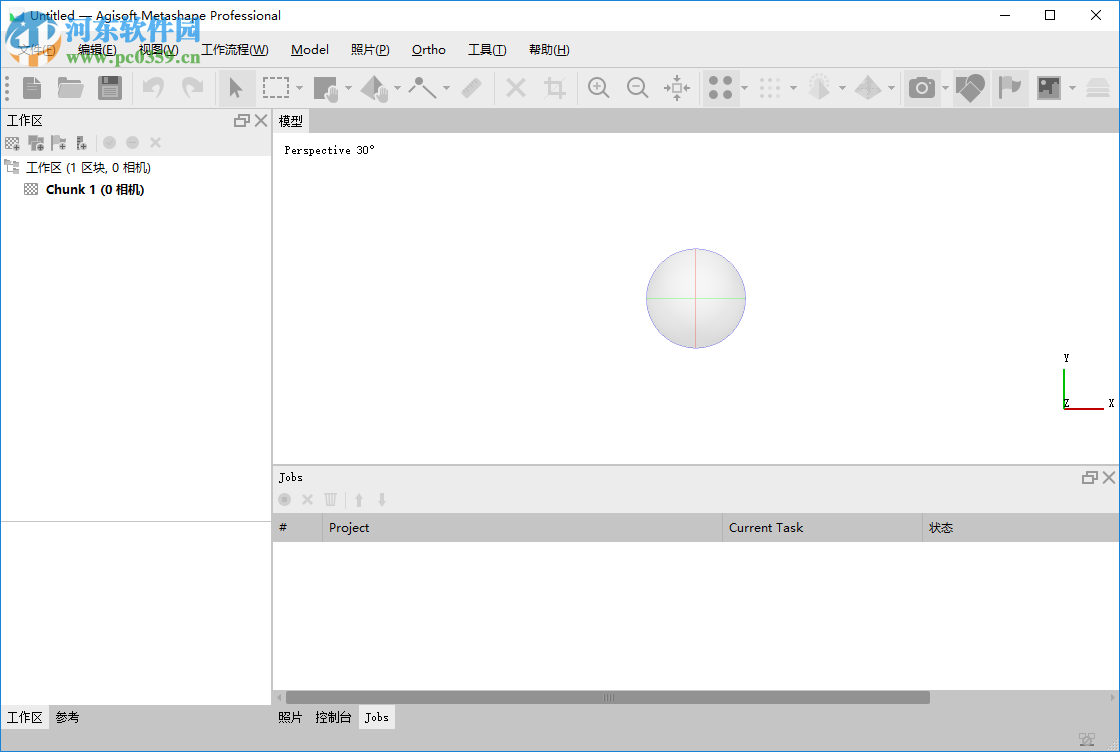Toggle marker flags display in model view
Viewport: 1120px width, 752px height.
pos(1010,88)
